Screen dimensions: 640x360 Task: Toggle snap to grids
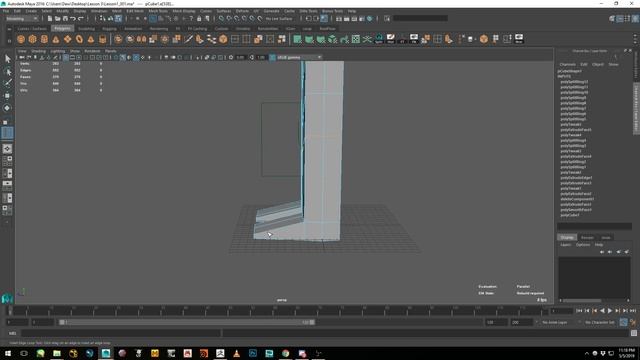[x=222, y=18]
